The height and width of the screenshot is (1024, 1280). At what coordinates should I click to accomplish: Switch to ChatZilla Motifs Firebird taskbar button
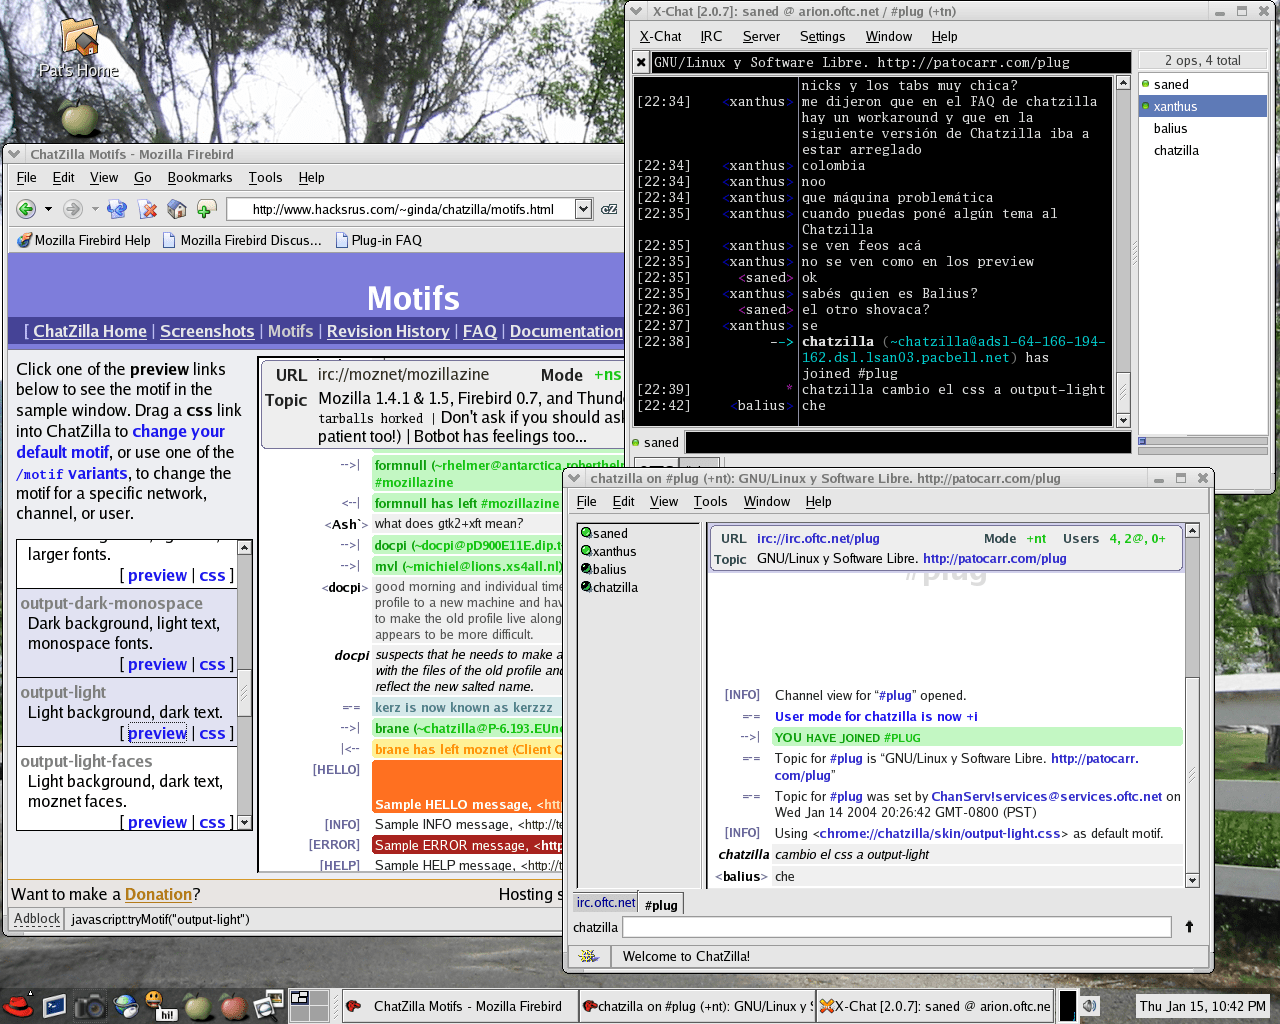point(460,1006)
